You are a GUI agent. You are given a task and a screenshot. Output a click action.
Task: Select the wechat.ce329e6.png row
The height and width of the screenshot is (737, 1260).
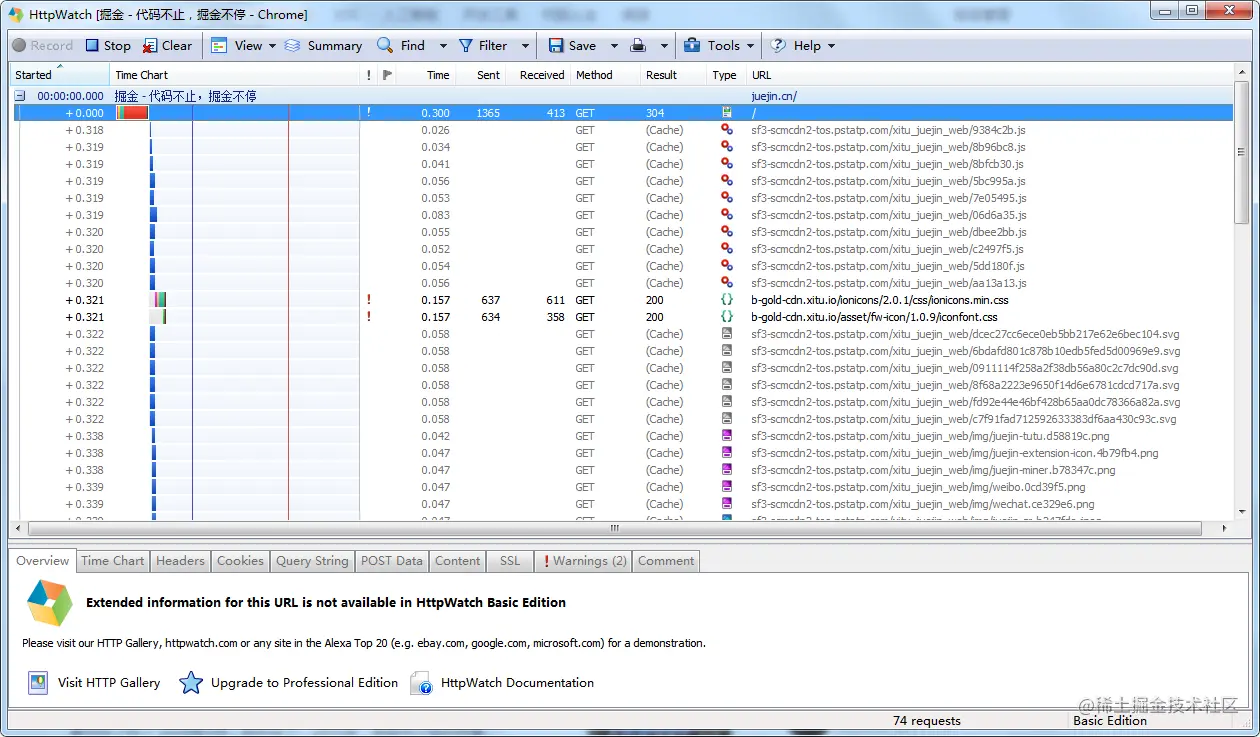point(623,504)
